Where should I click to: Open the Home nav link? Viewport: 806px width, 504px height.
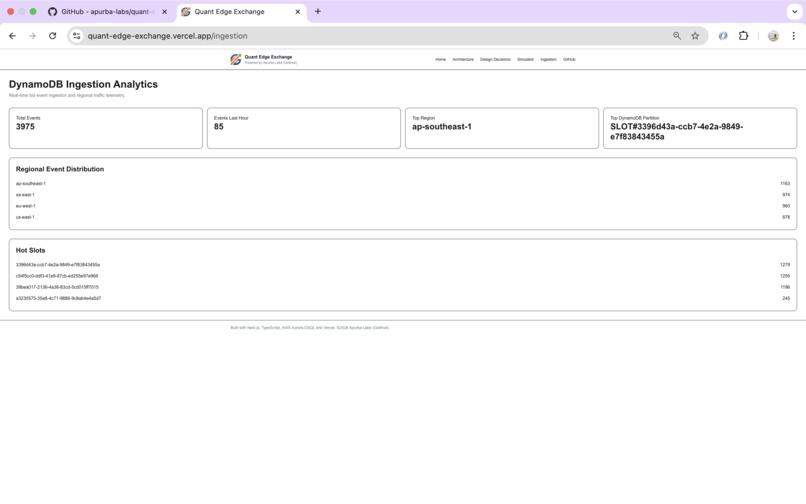441,60
